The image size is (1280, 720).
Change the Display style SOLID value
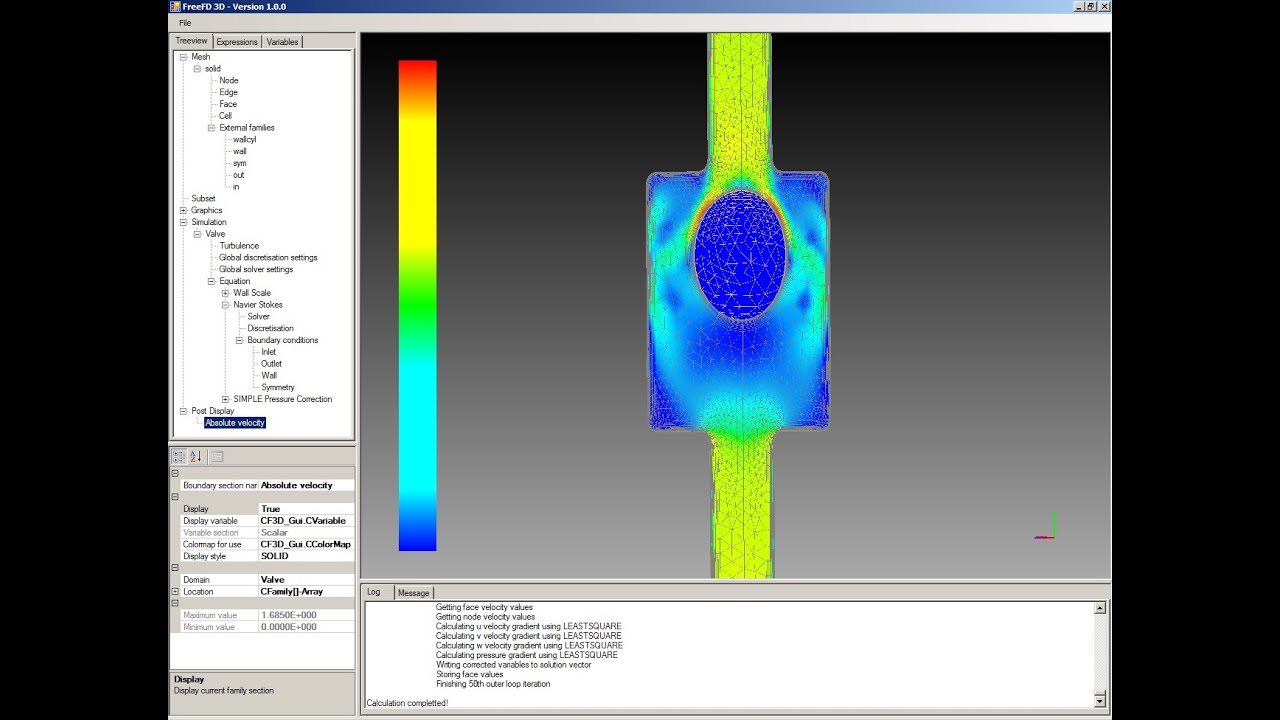(305, 556)
